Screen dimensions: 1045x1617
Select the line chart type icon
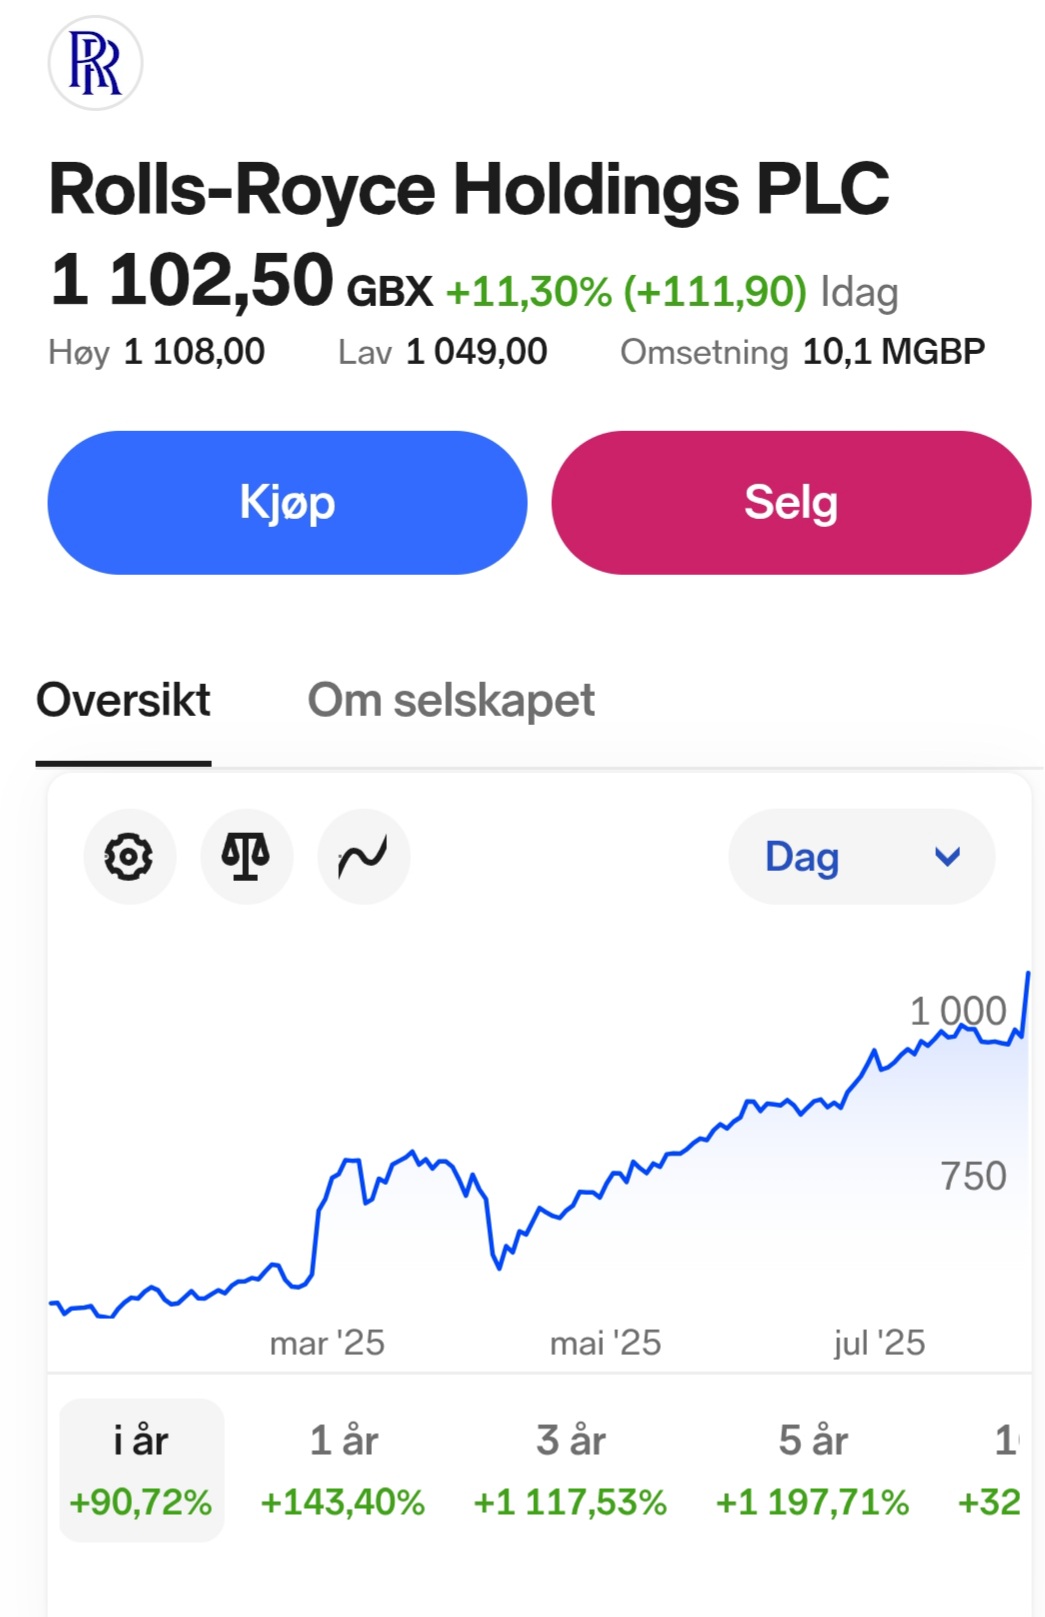pyautogui.click(x=363, y=857)
